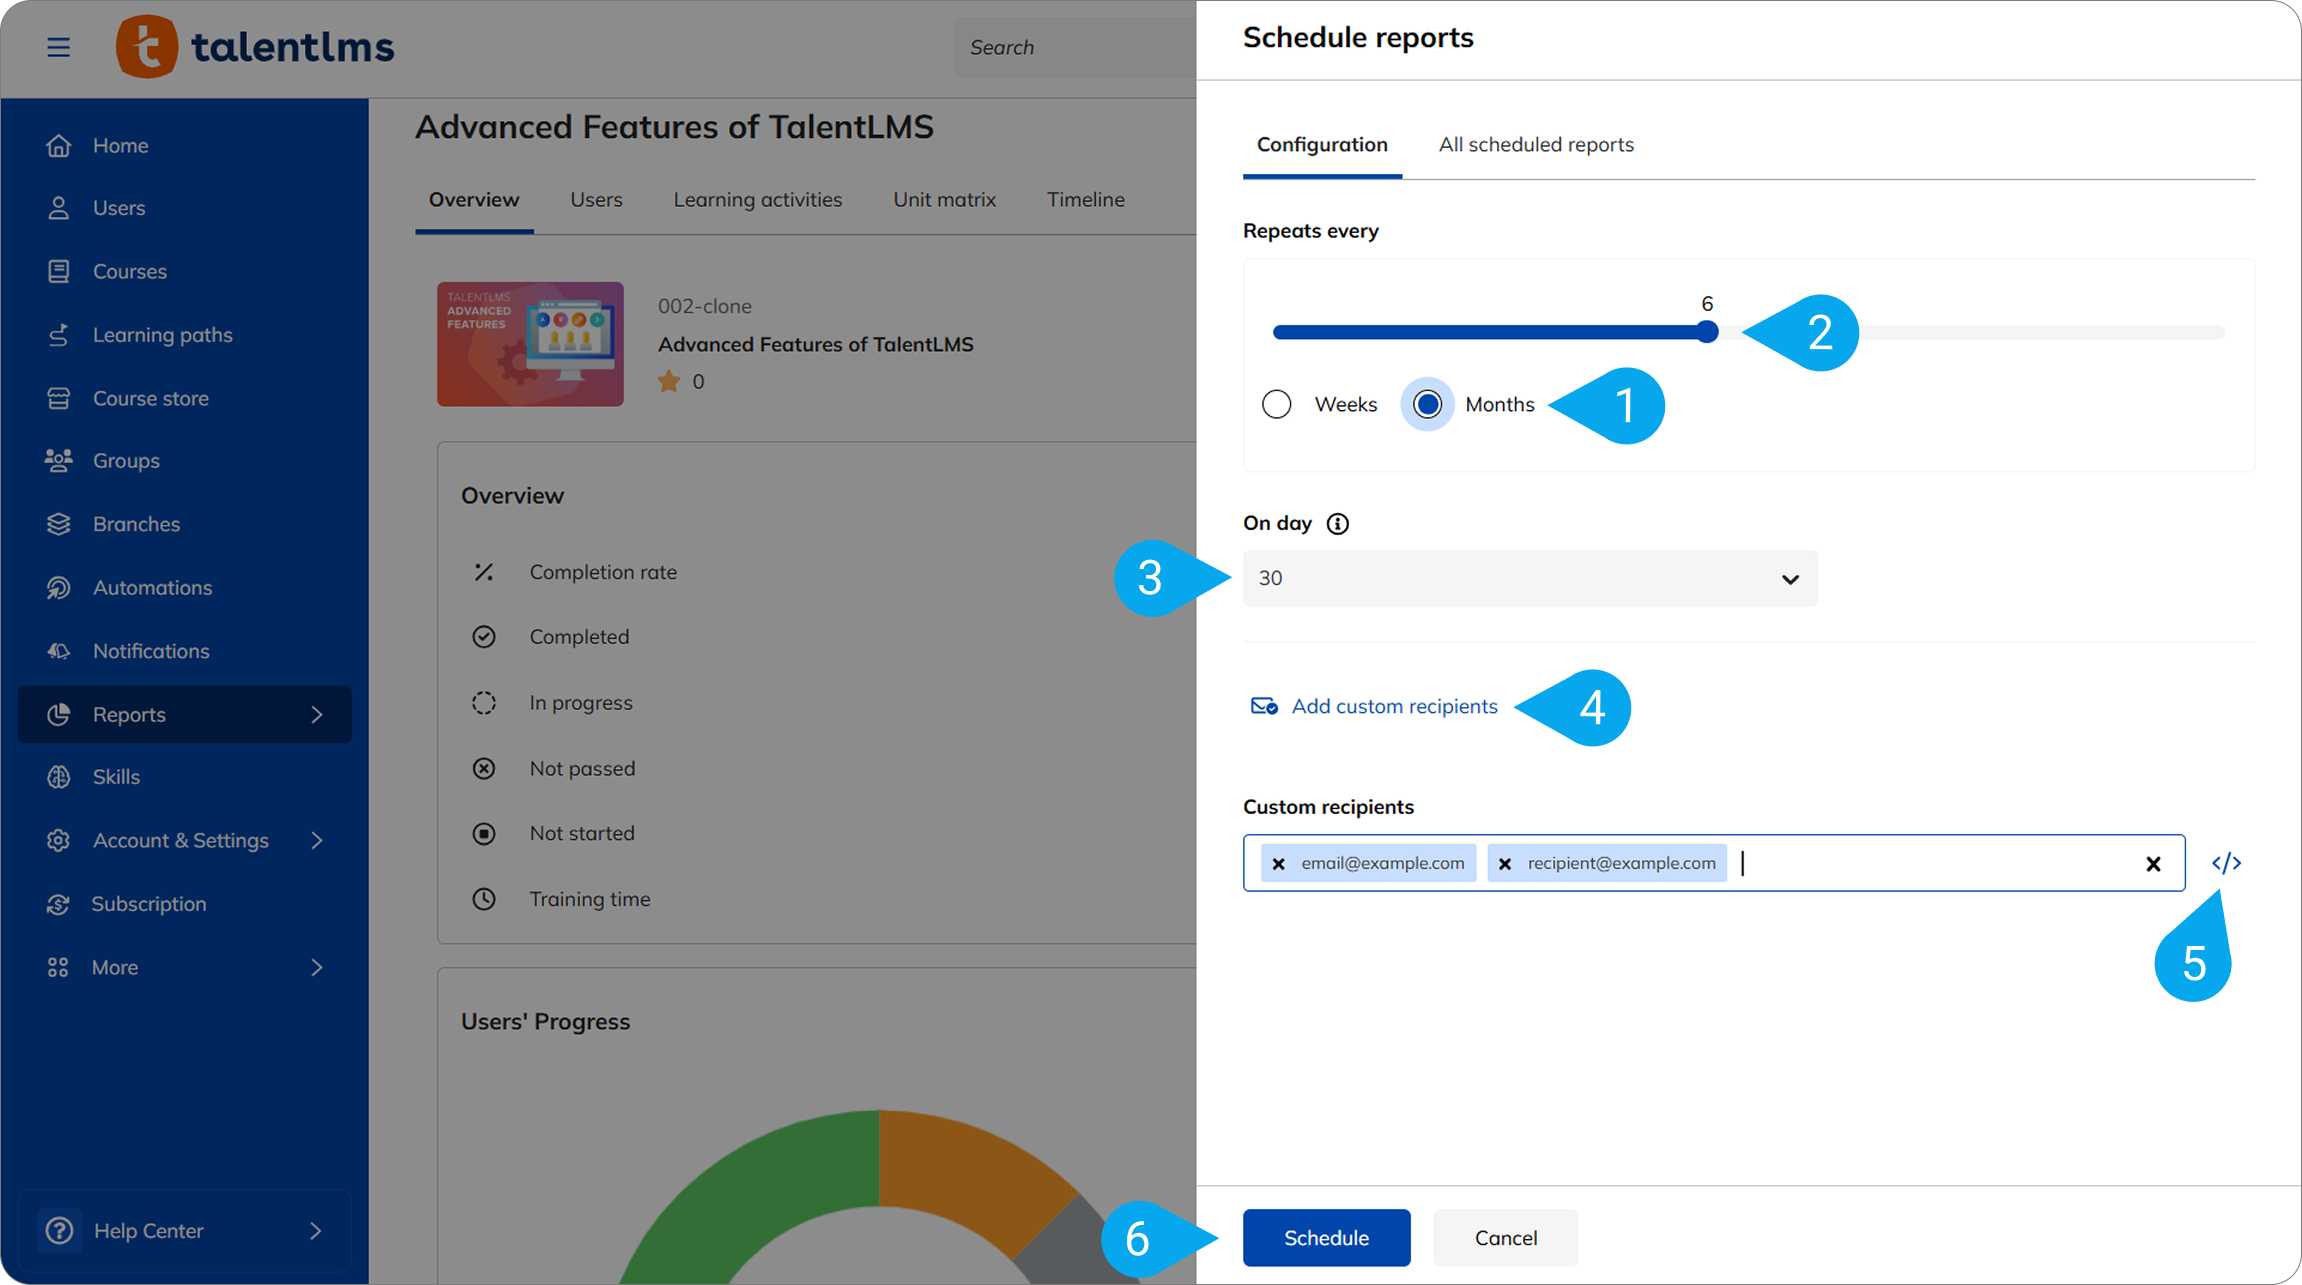Click the Repeats every slider handle

pyautogui.click(x=1707, y=332)
